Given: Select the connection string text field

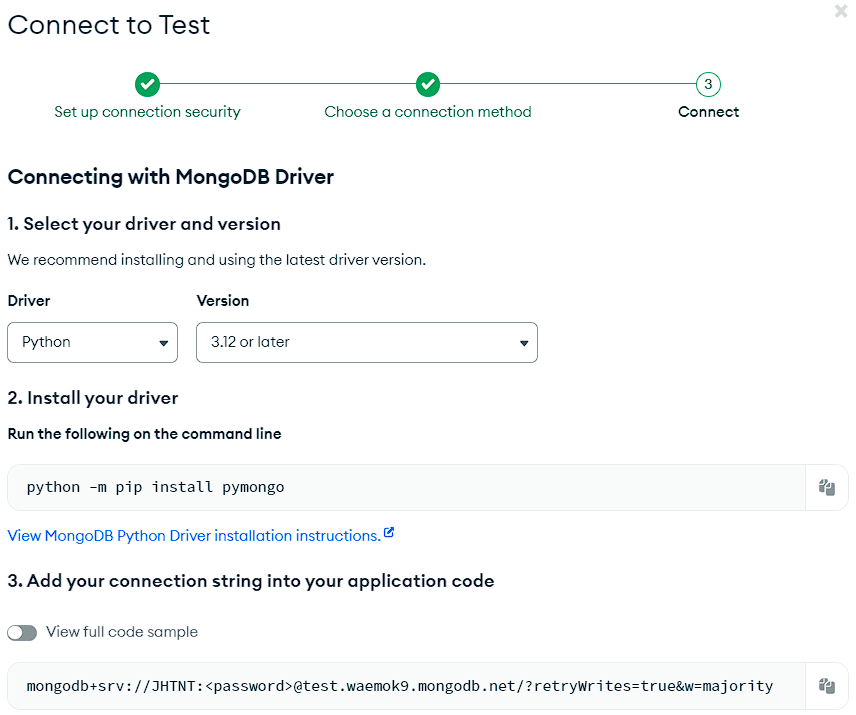Looking at the screenshot, I should point(400,686).
